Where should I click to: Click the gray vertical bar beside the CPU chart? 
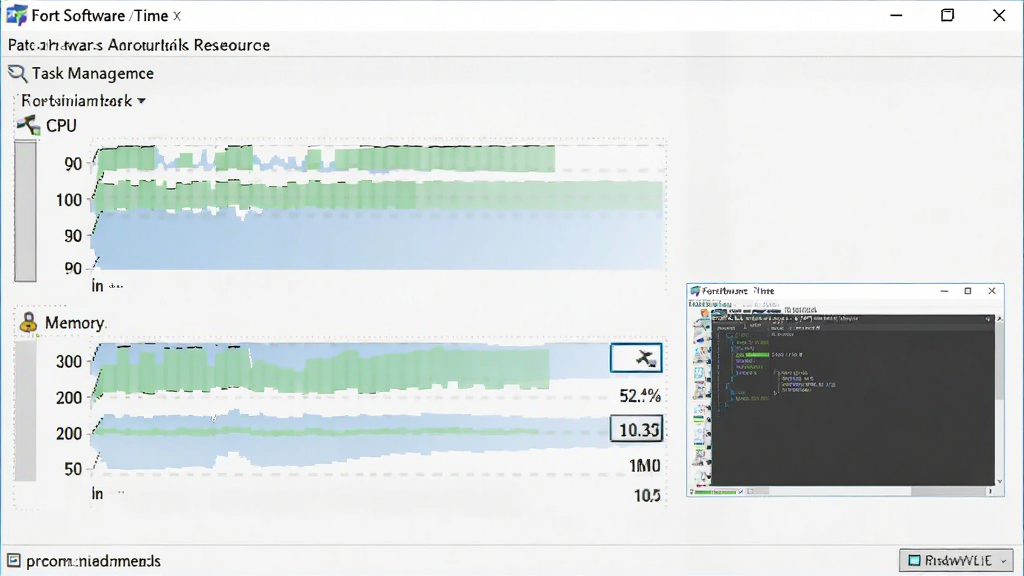click(x=25, y=210)
